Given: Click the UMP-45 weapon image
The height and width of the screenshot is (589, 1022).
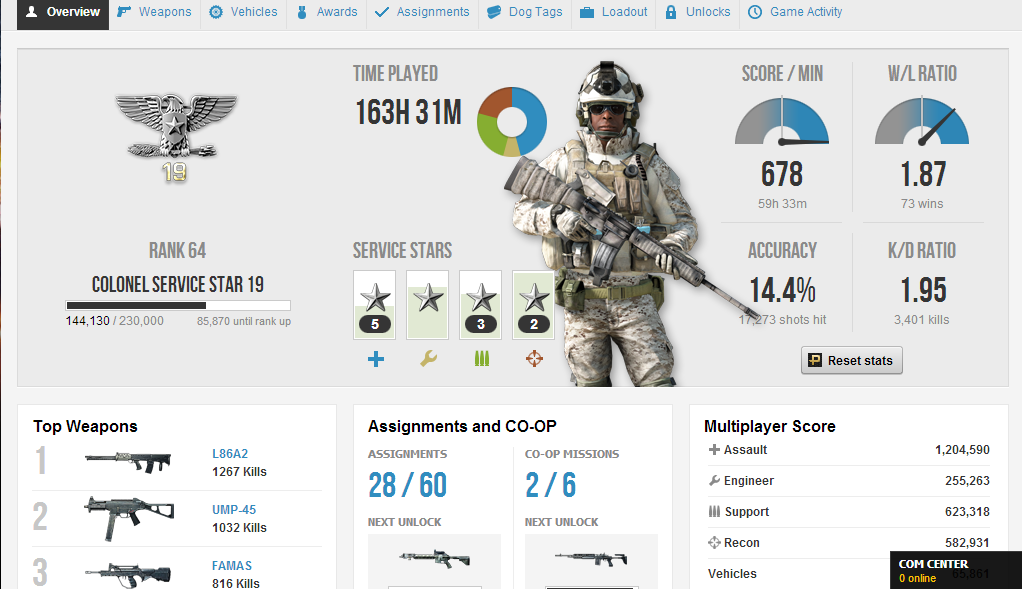Looking at the screenshot, I should click(129, 518).
